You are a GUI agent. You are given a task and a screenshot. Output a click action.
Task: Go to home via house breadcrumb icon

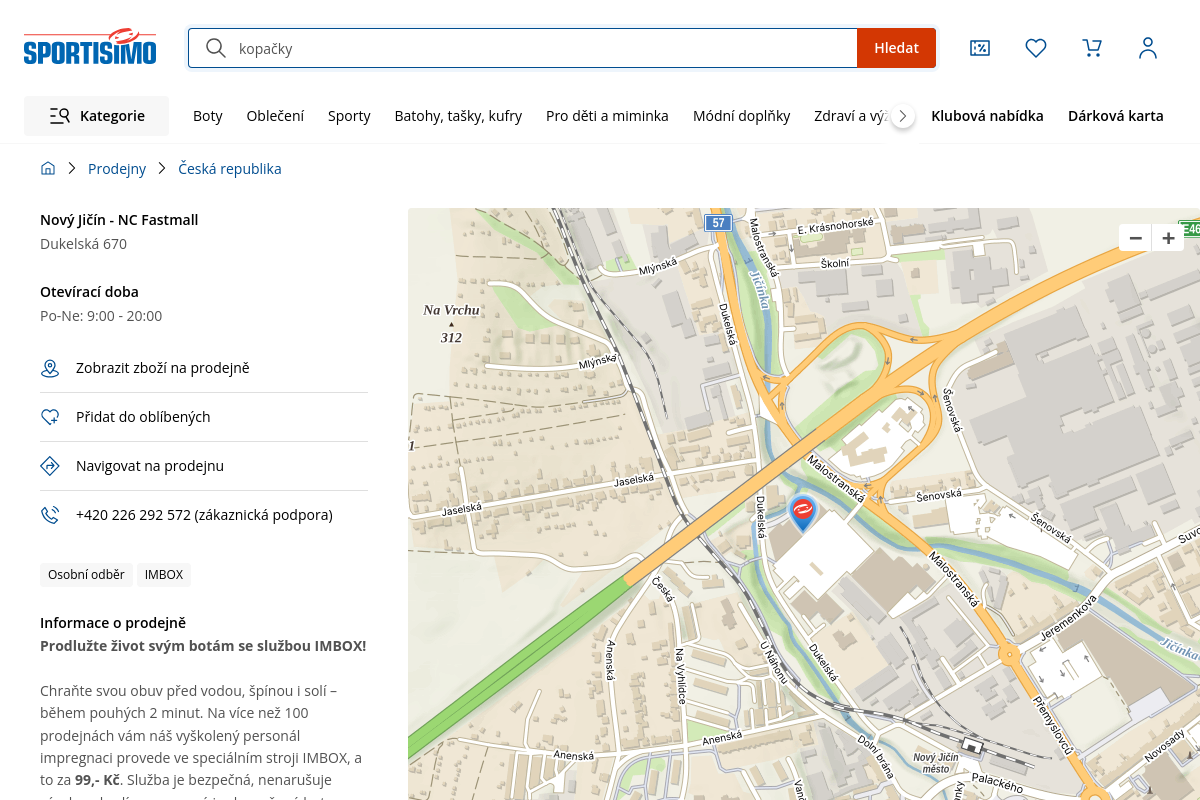click(x=48, y=169)
